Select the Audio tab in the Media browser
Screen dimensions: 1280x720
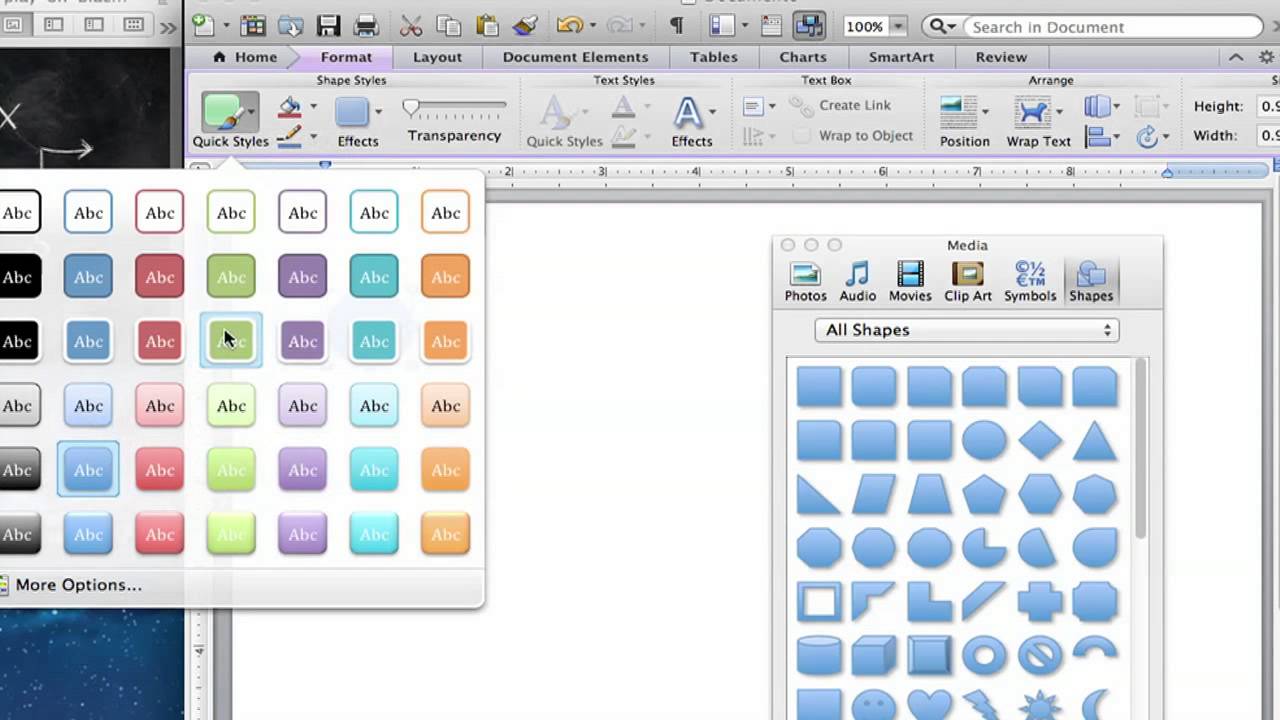point(857,280)
